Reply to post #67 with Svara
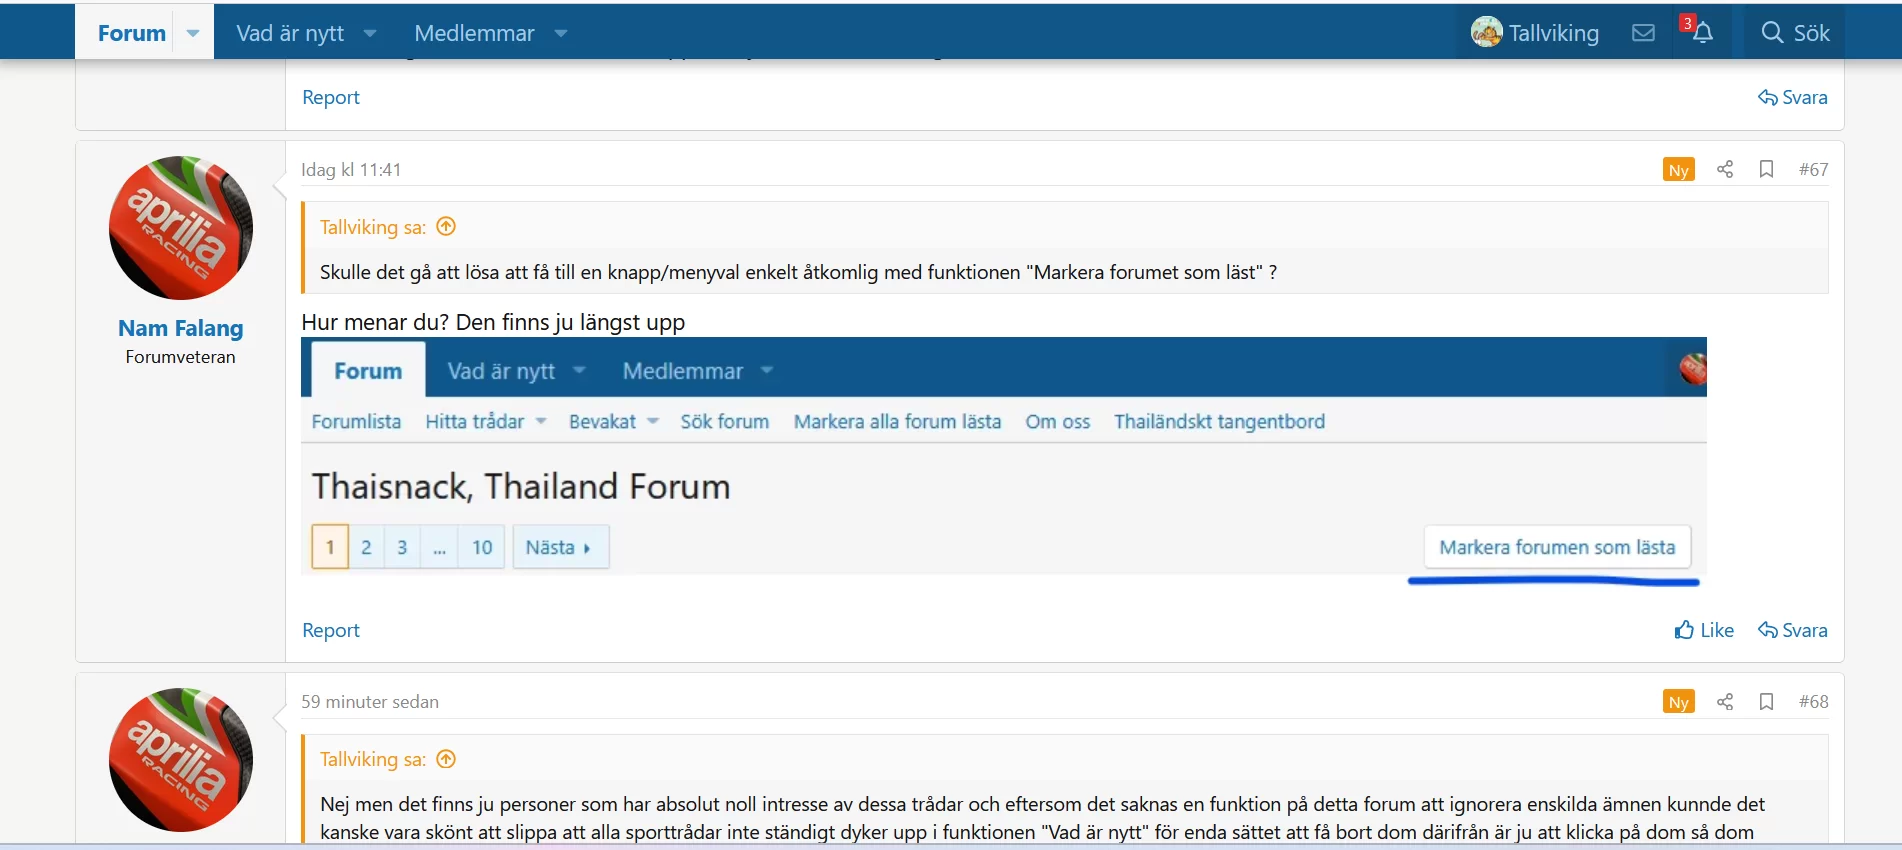This screenshot has height=850, width=1902. 1793,630
